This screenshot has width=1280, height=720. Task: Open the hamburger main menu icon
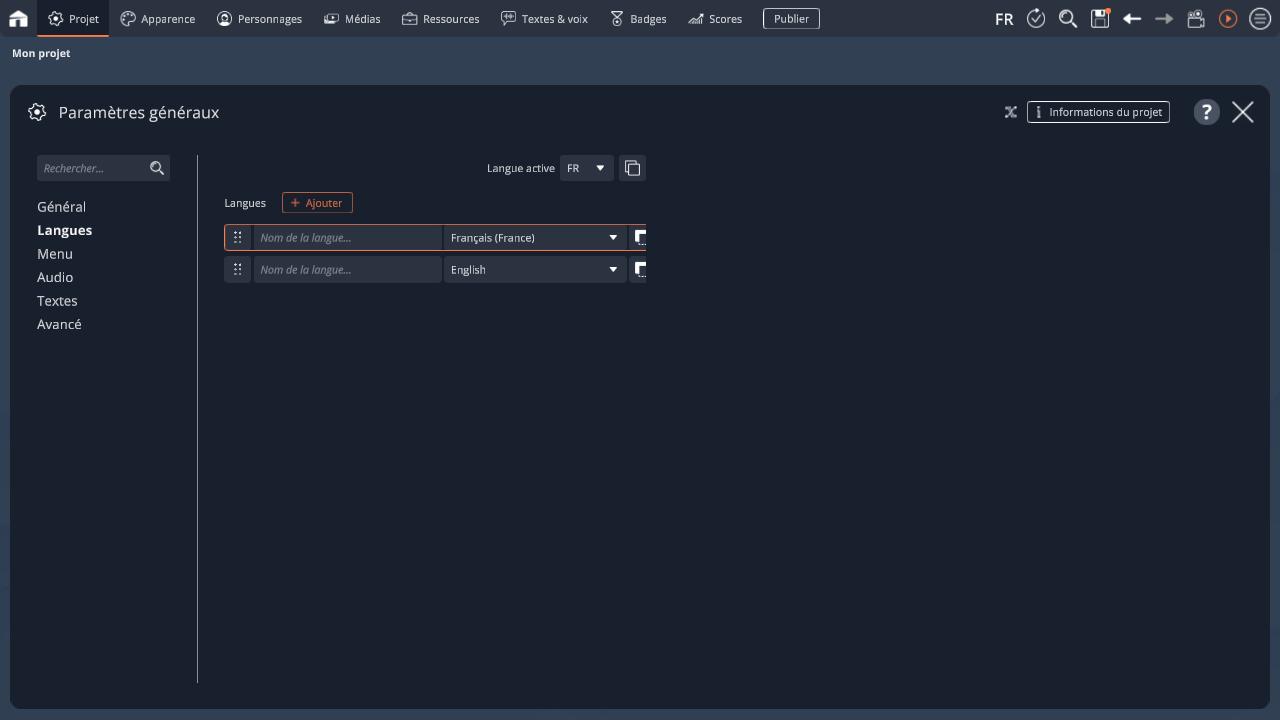1260,18
